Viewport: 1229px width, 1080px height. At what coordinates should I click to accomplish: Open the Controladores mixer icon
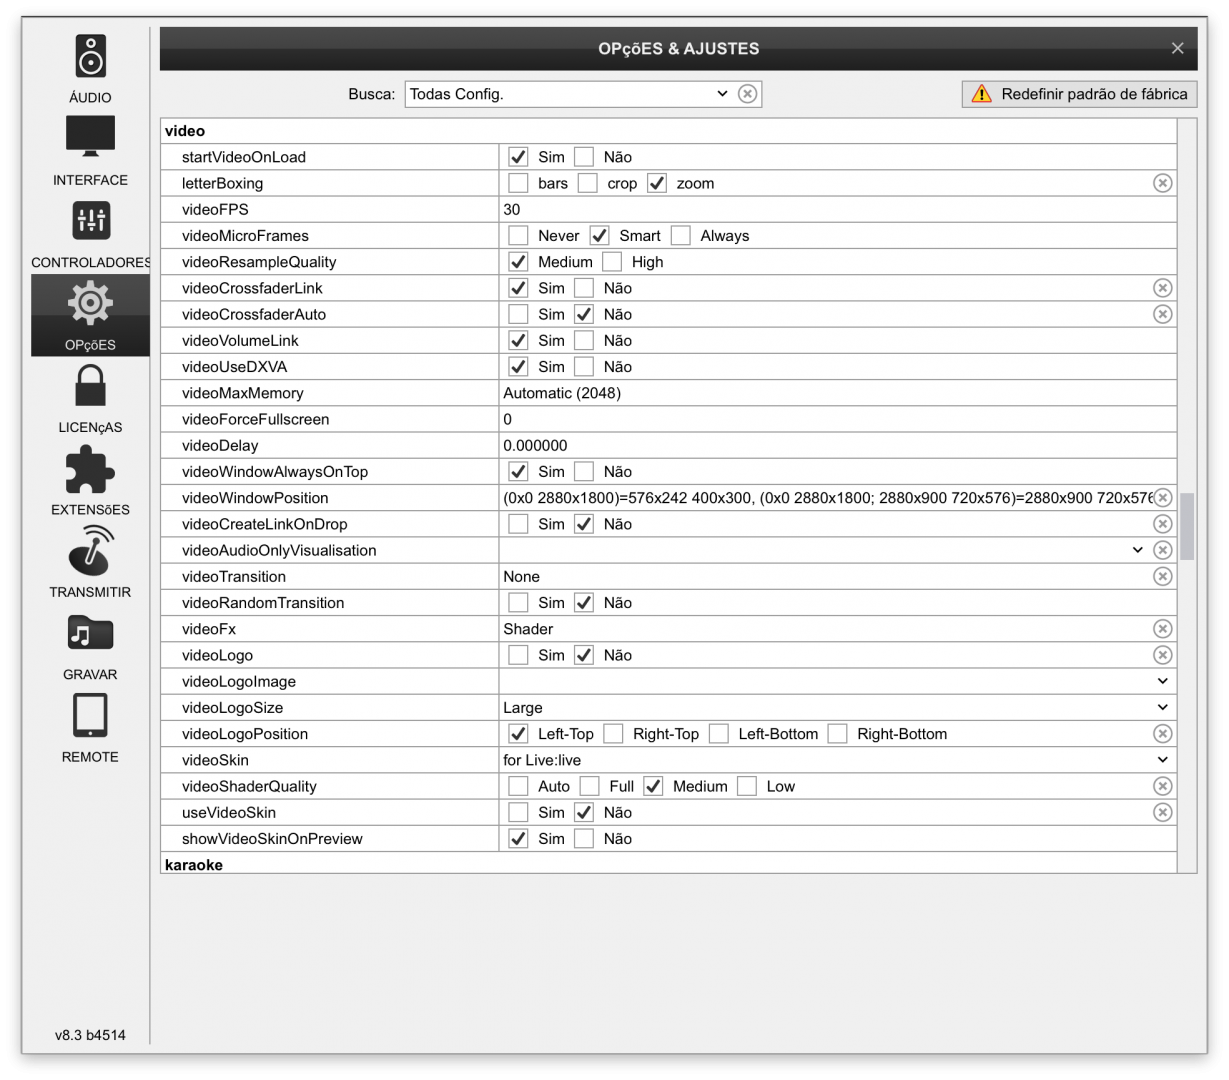90,220
